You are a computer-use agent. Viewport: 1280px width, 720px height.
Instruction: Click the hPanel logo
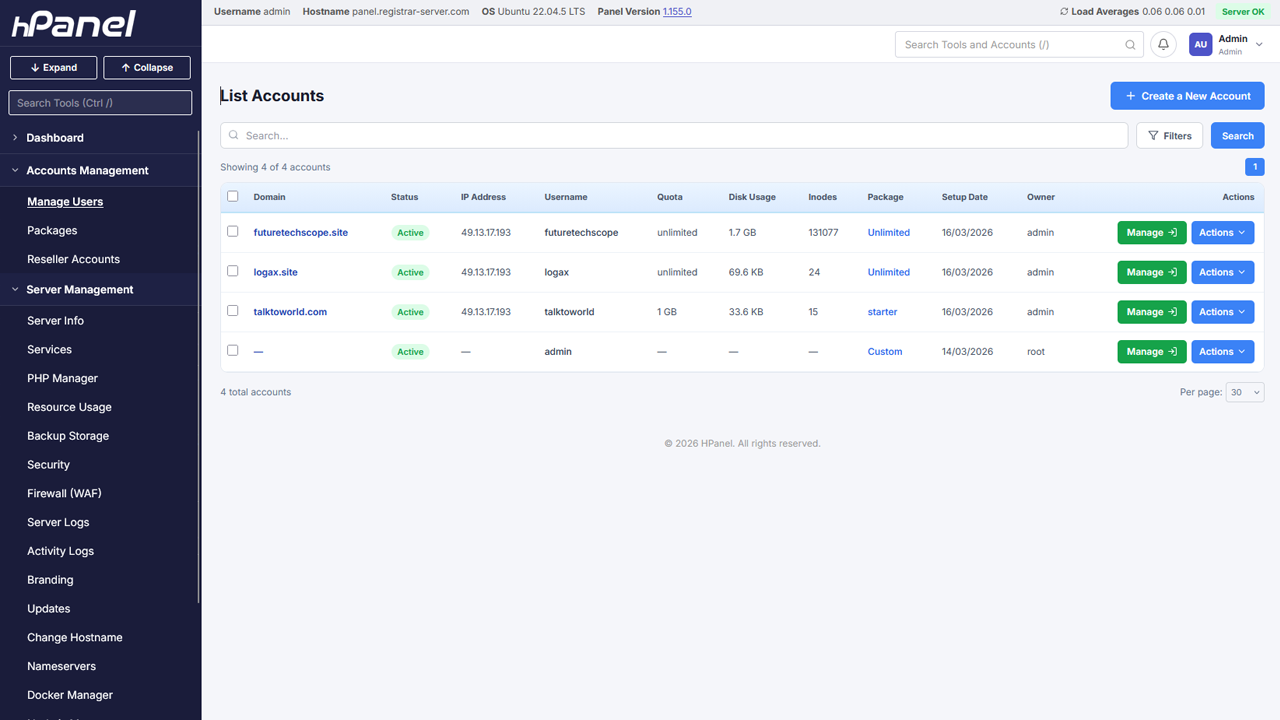(73, 24)
